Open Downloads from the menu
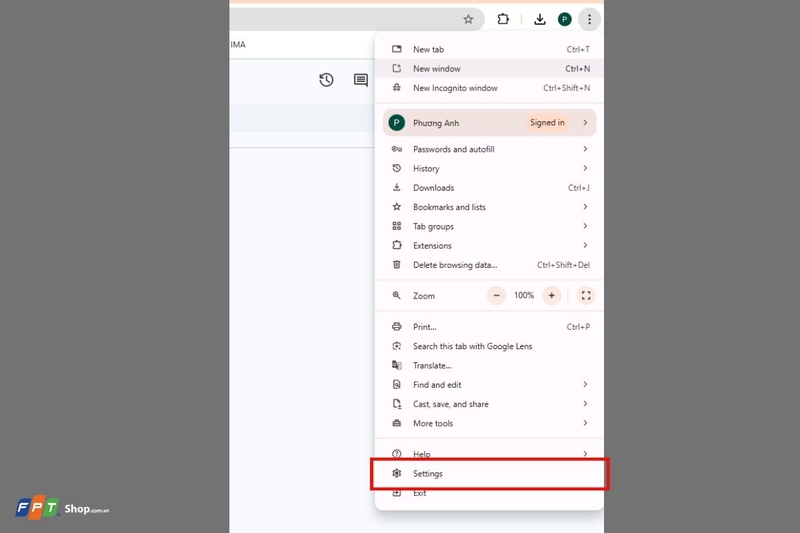 coord(489,188)
